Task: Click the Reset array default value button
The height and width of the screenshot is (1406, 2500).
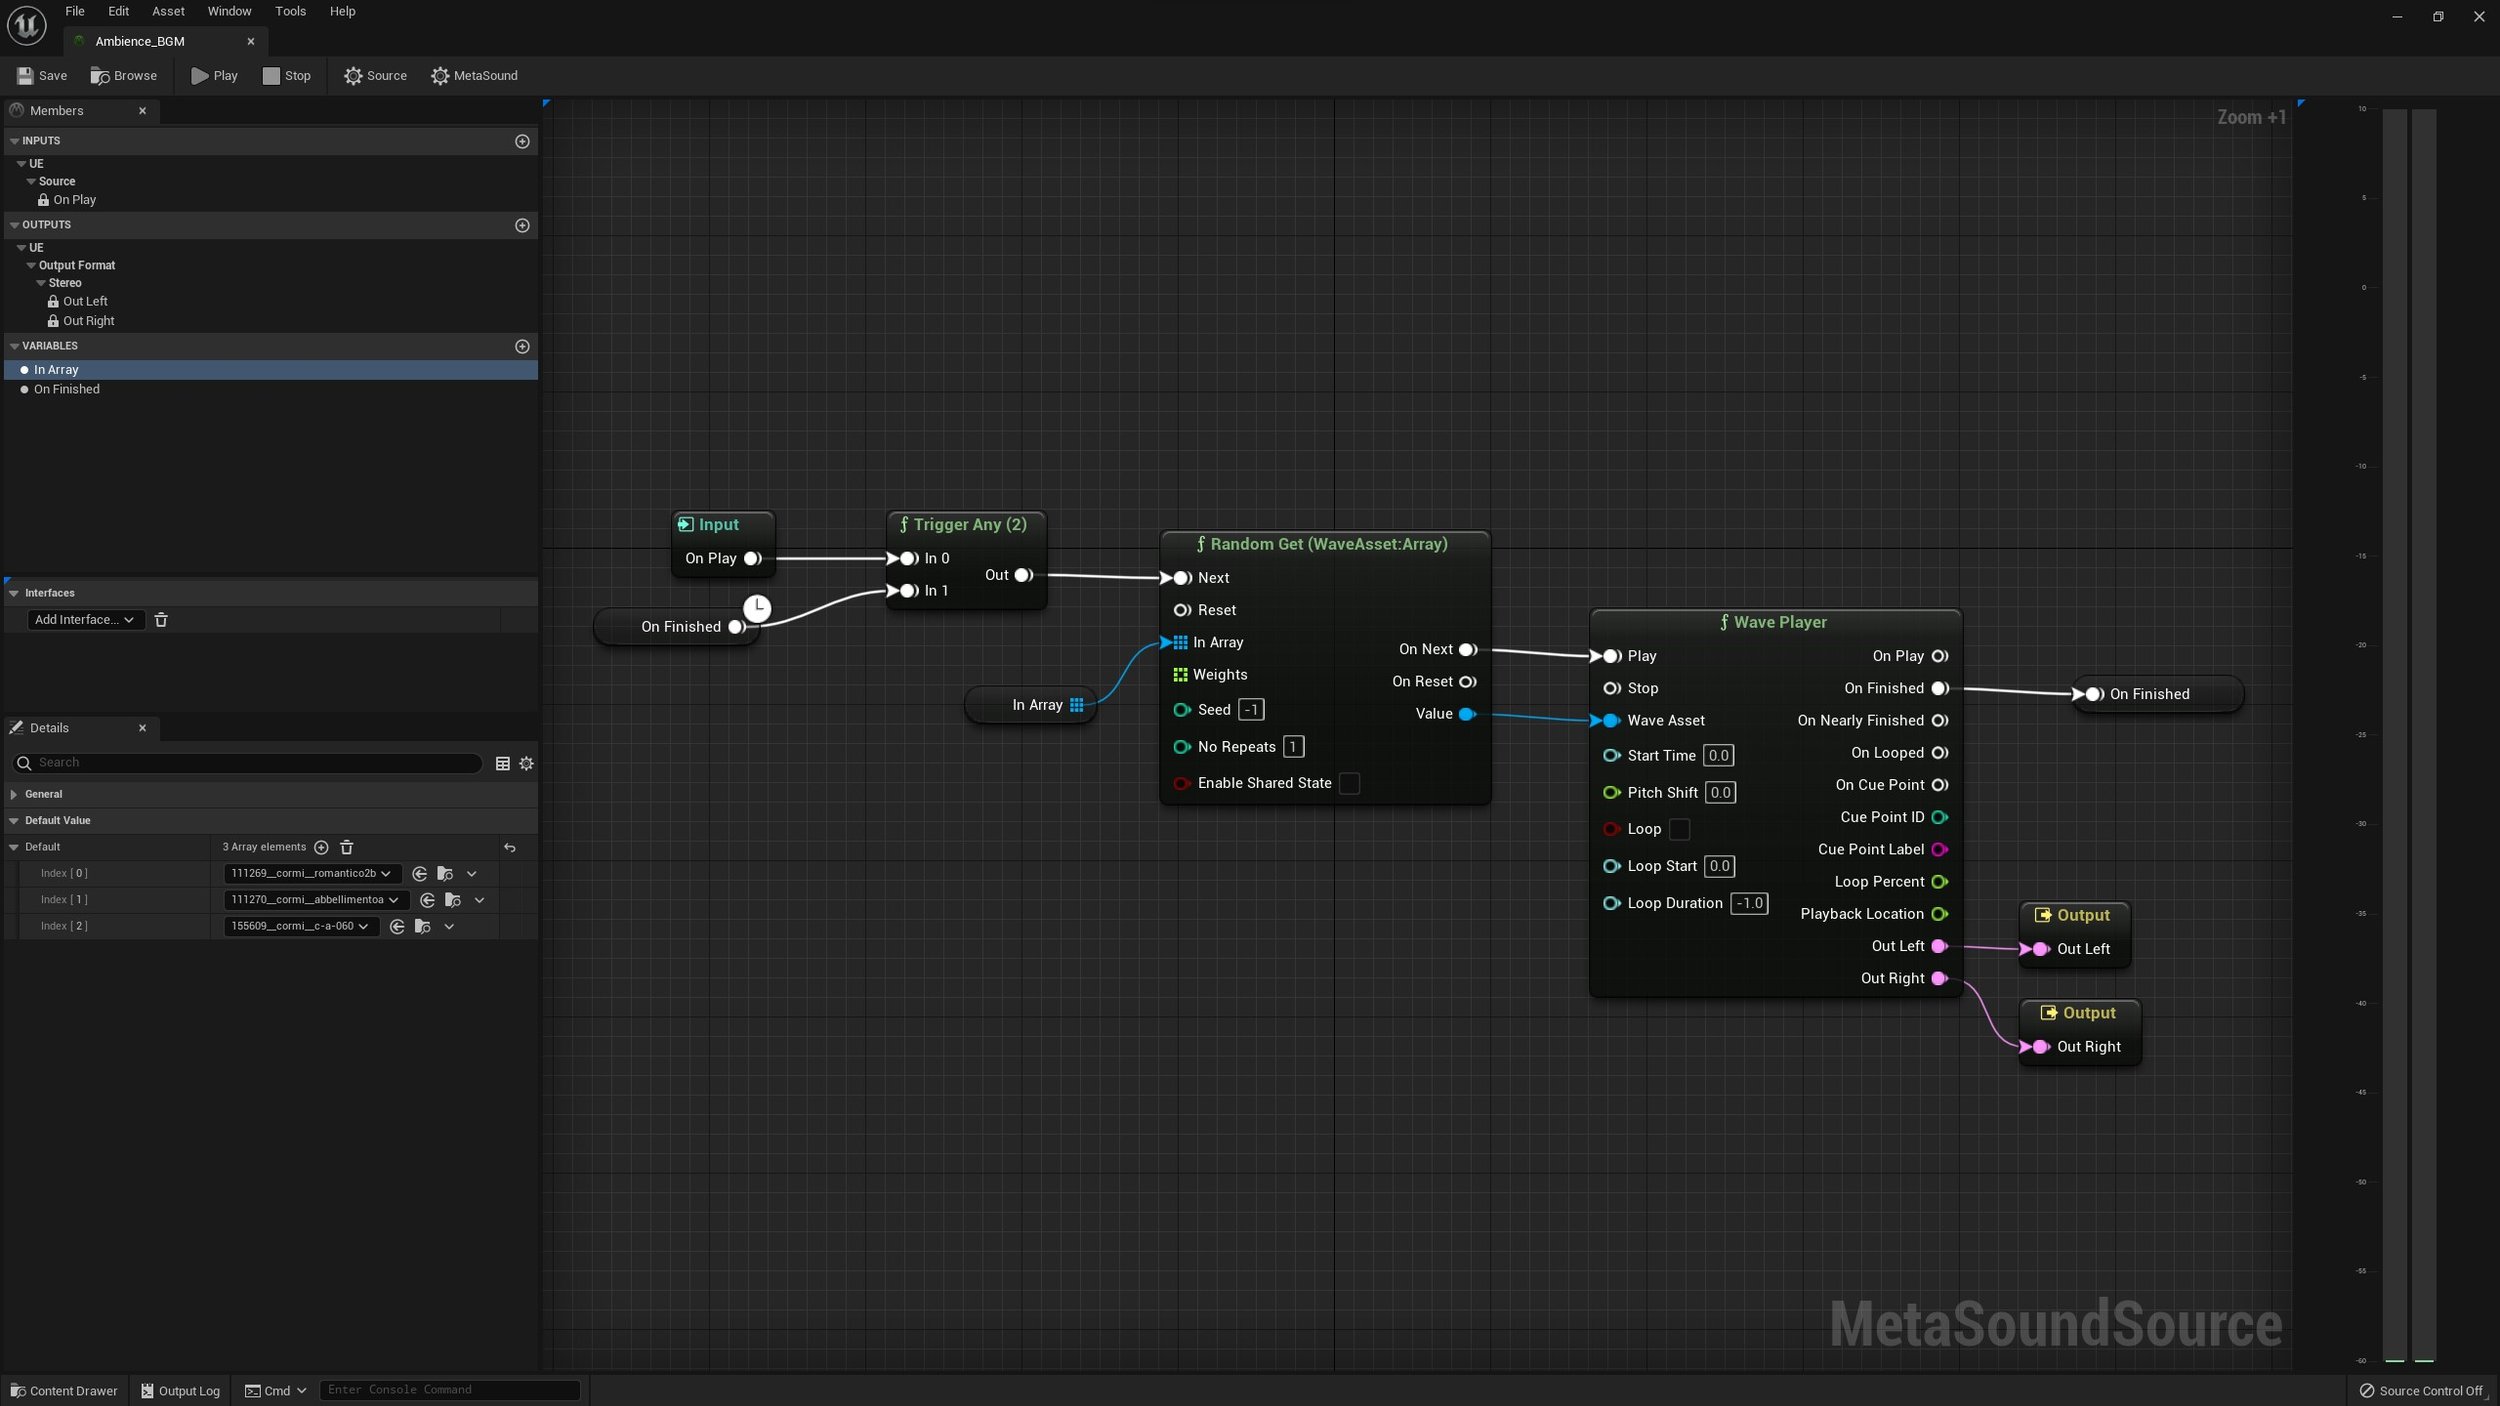Action: tap(510, 846)
